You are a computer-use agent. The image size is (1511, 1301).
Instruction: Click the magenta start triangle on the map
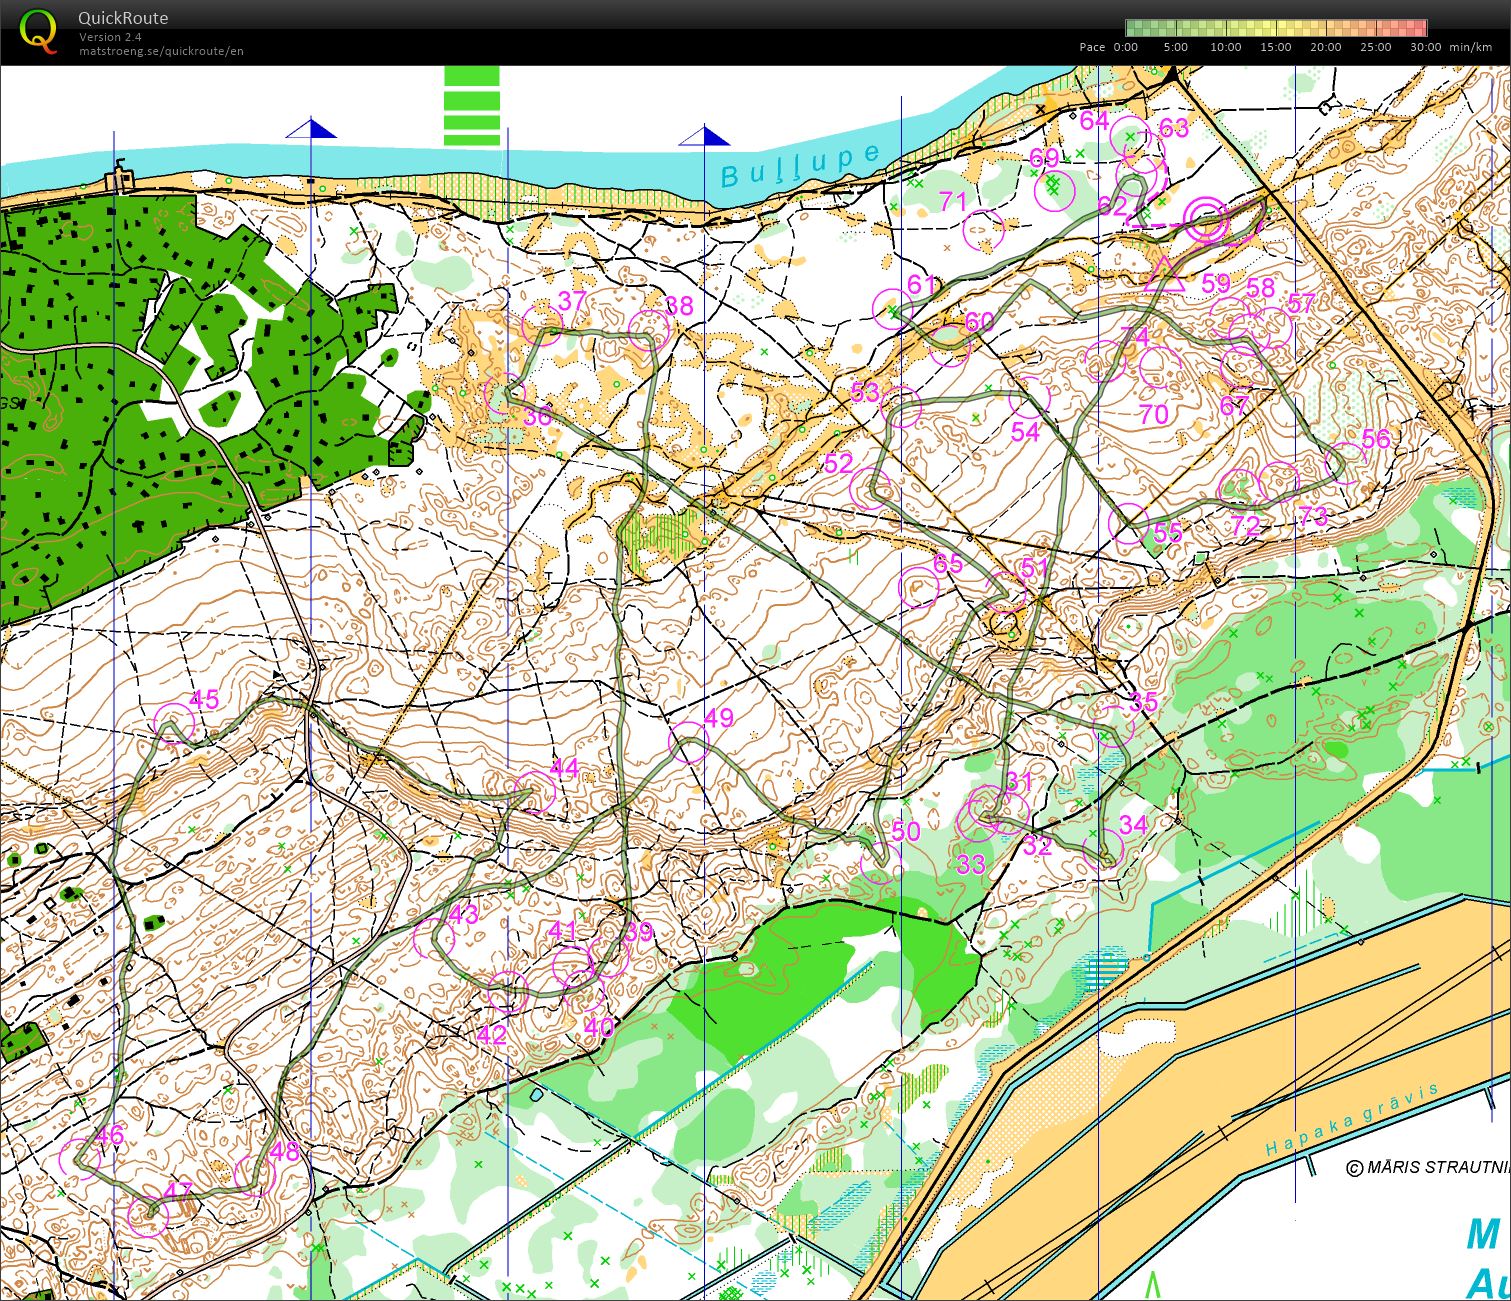click(x=1164, y=274)
